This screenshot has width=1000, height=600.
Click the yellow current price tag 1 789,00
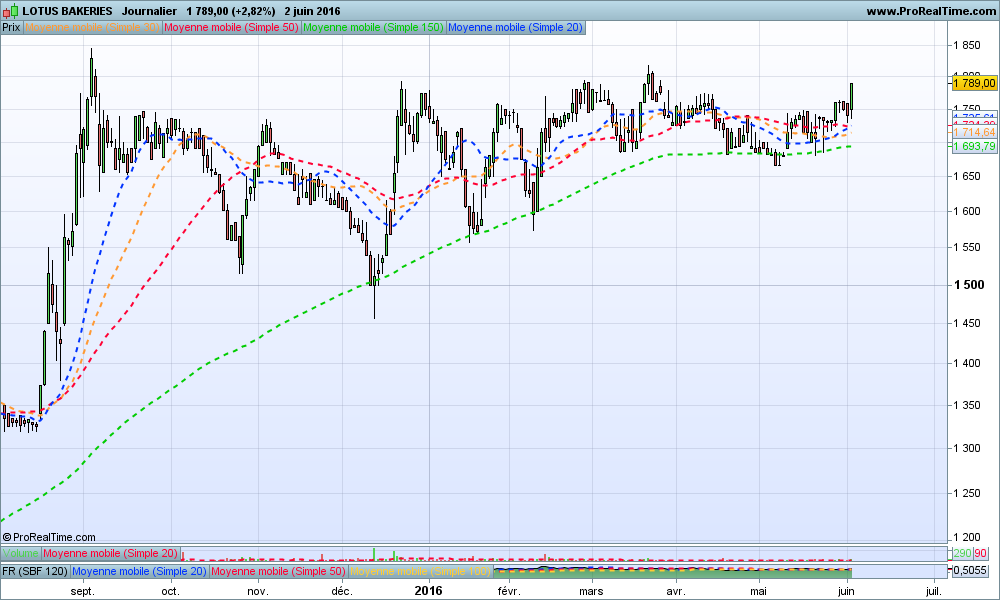tap(974, 83)
